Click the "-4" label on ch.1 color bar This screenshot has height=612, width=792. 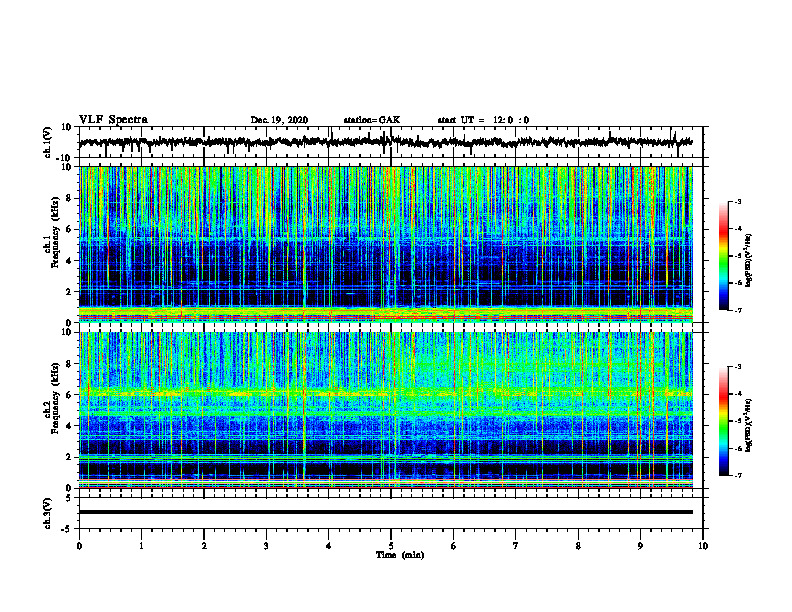[x=737, y=229]
